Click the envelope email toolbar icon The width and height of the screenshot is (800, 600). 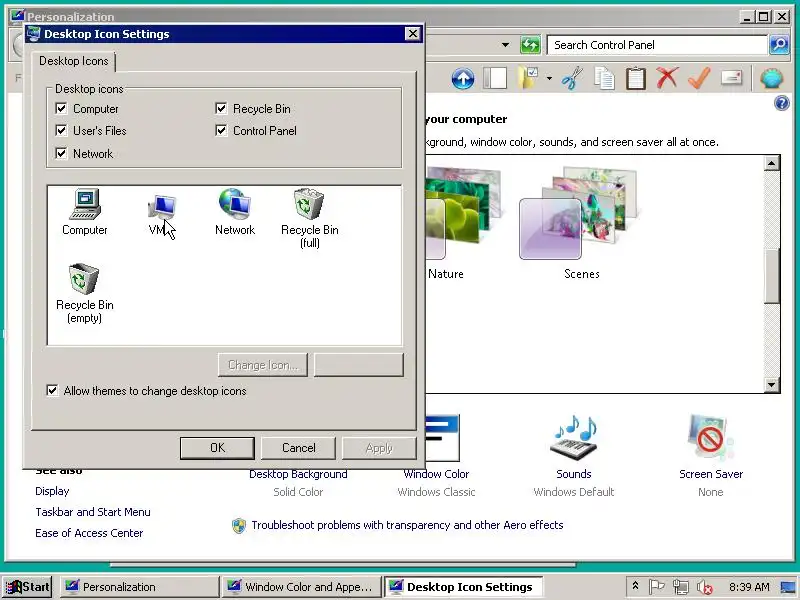[731, 78]
